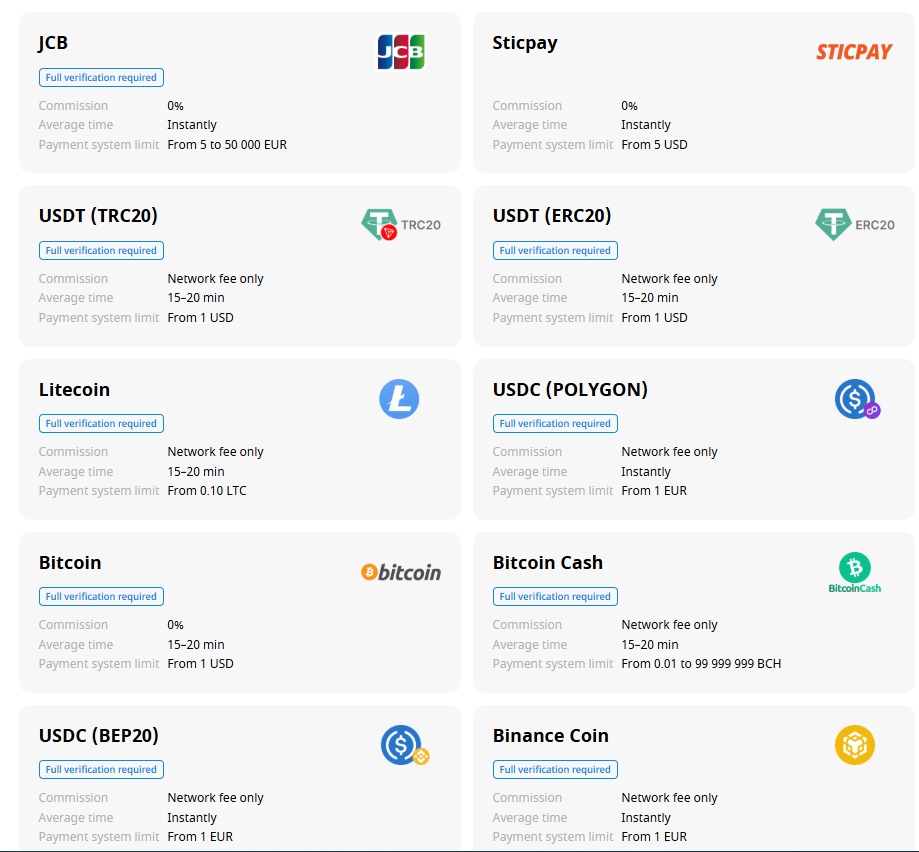Click 'From 0.01 to 99 999 999 BCH'
The width and height of the screenshot is (919, 852).
702,664
